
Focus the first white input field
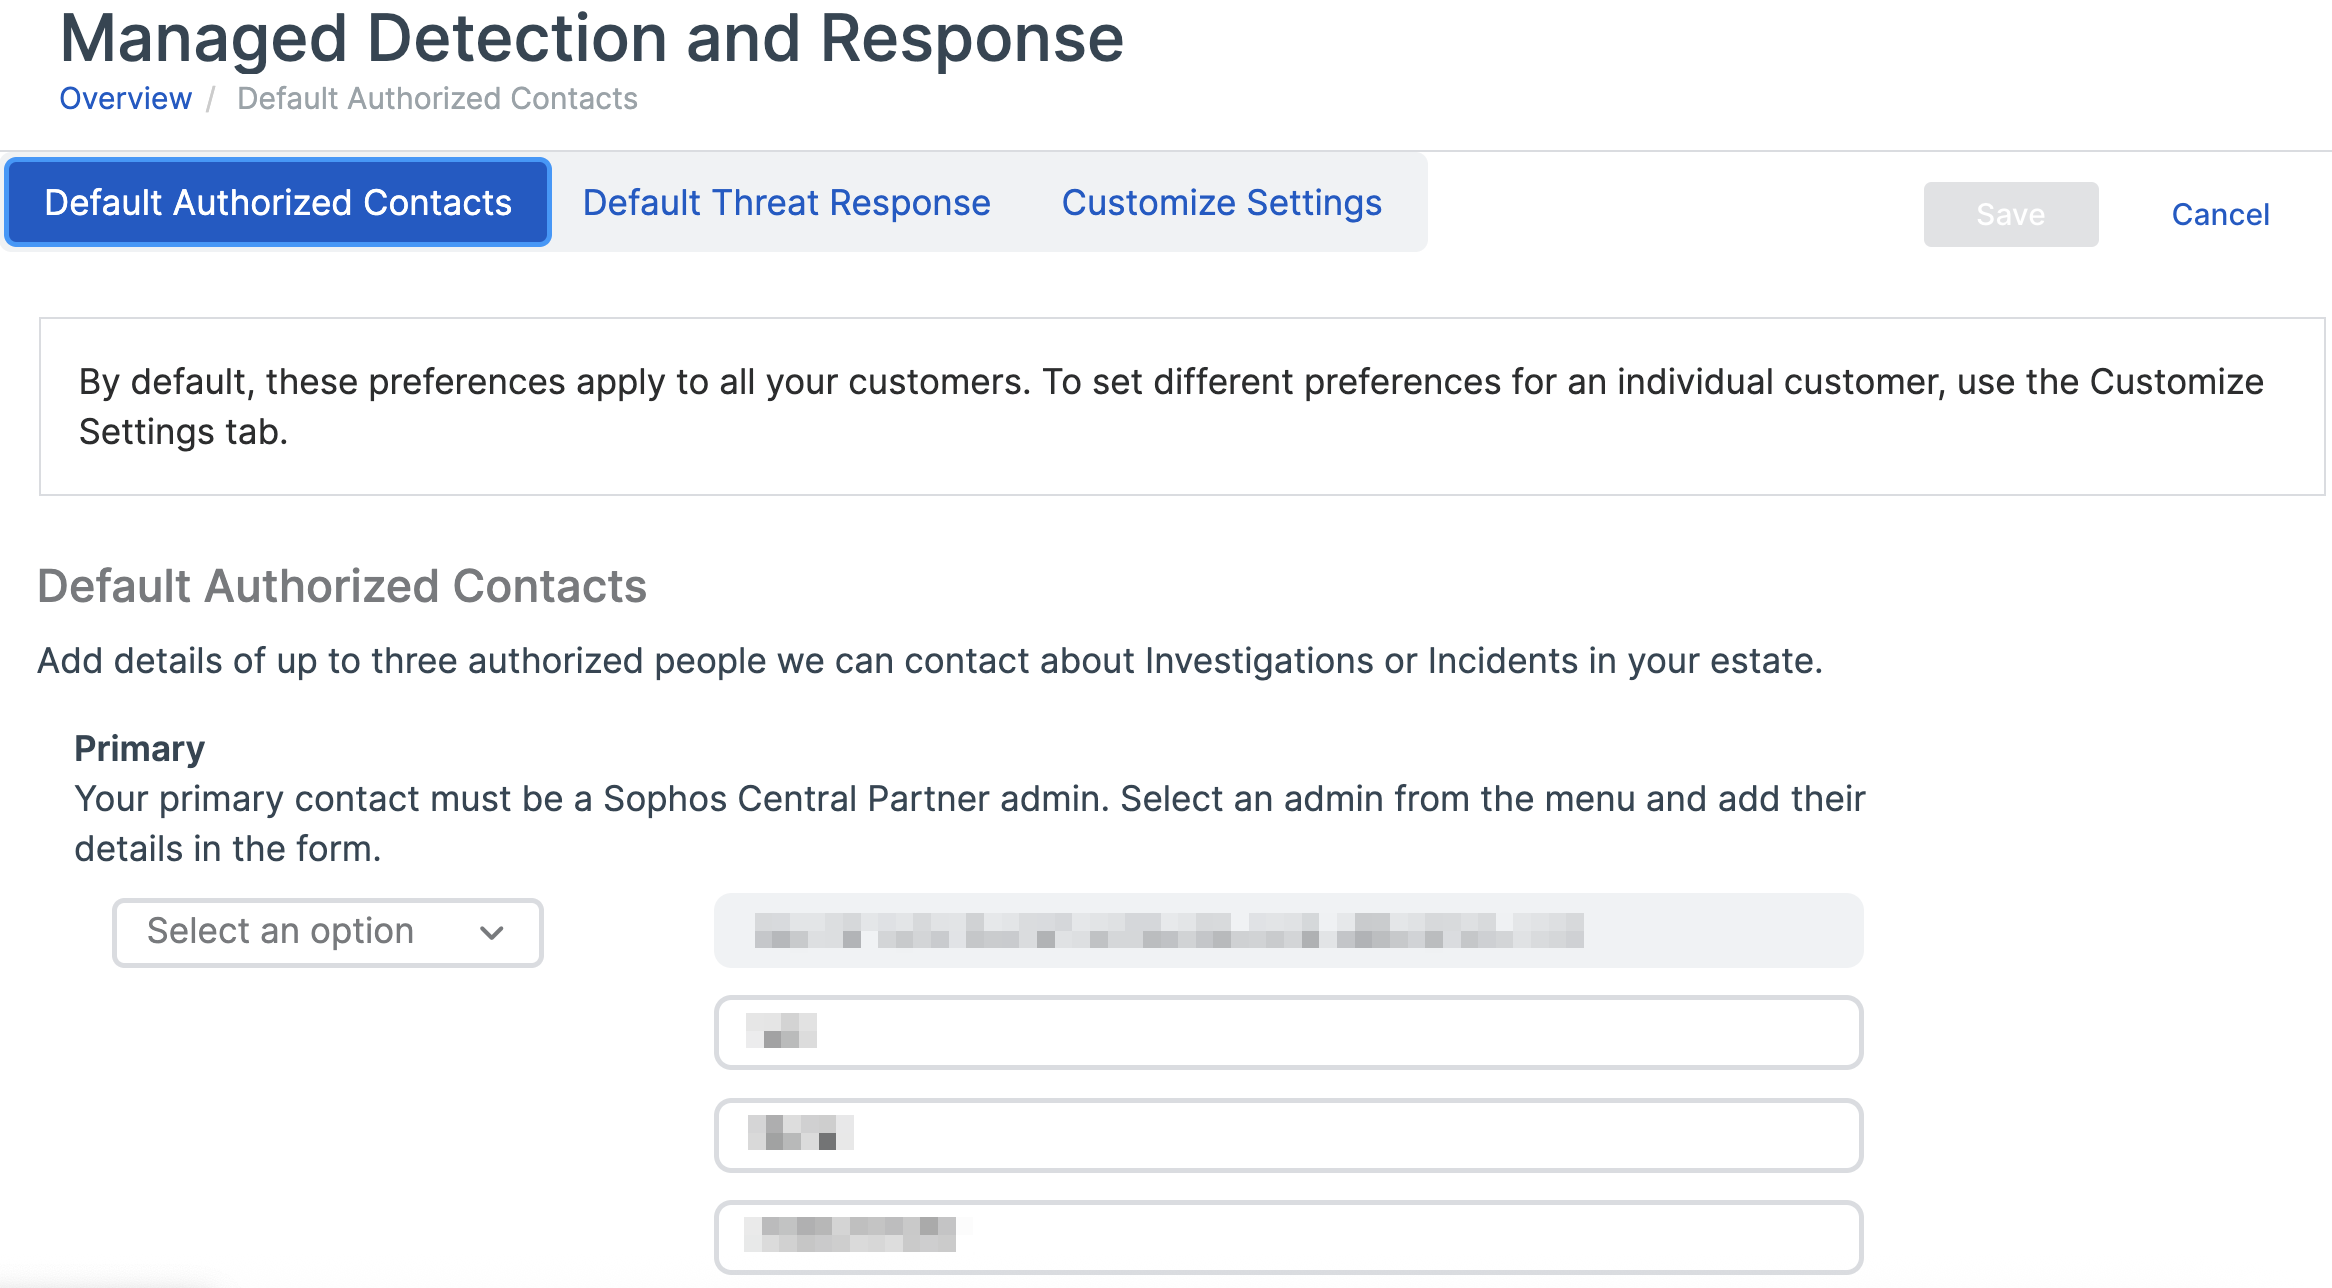1288,1032
